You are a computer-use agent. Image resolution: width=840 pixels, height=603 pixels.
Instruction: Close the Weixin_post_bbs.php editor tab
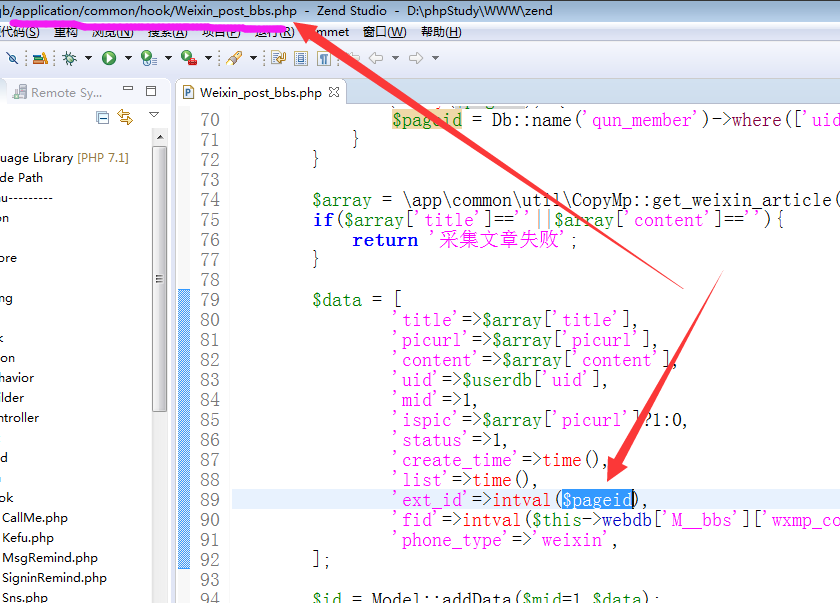point(335,92)
